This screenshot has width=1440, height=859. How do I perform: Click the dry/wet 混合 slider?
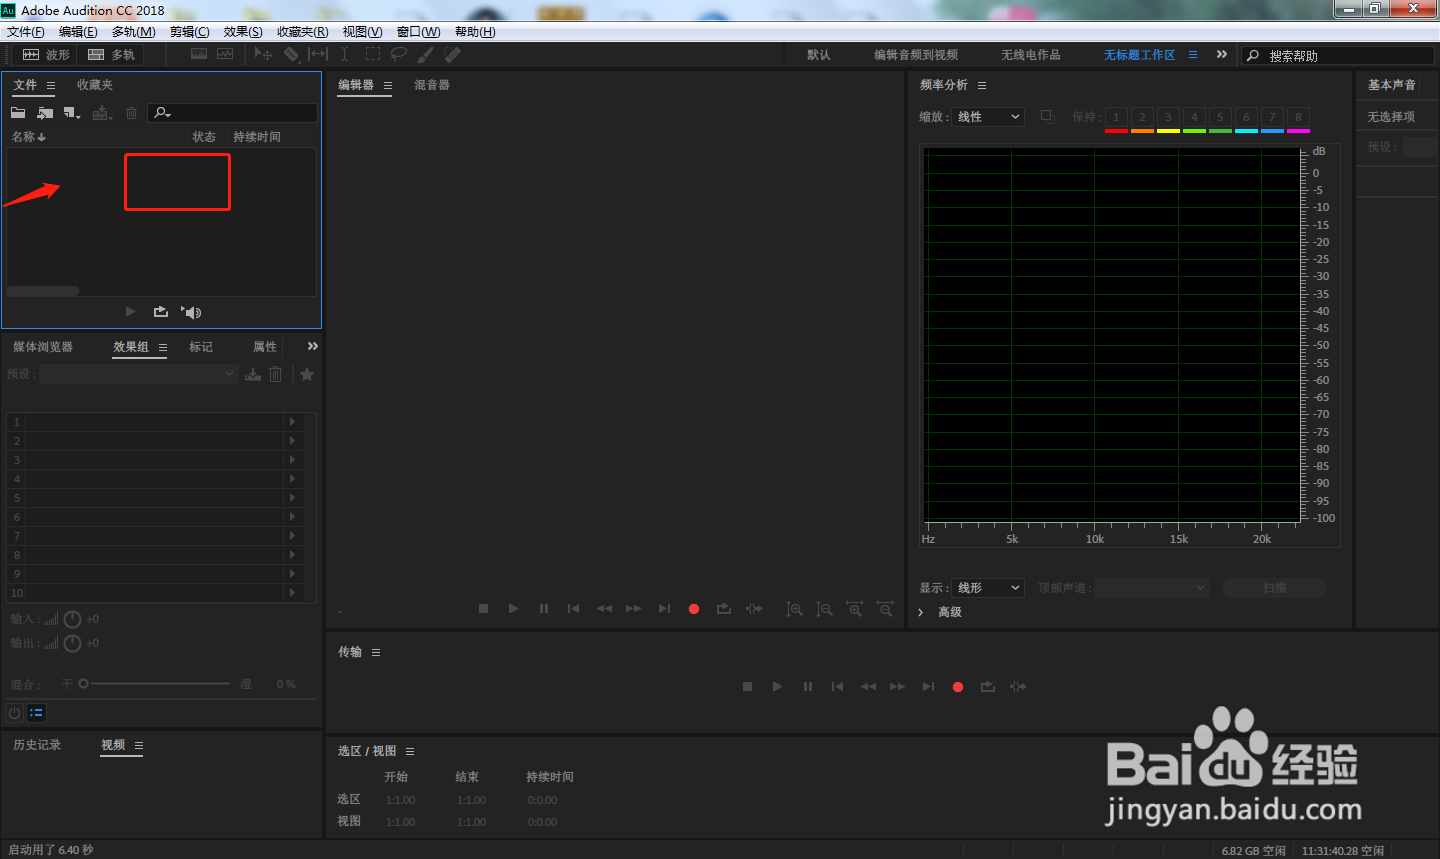[x=155, y=684]
